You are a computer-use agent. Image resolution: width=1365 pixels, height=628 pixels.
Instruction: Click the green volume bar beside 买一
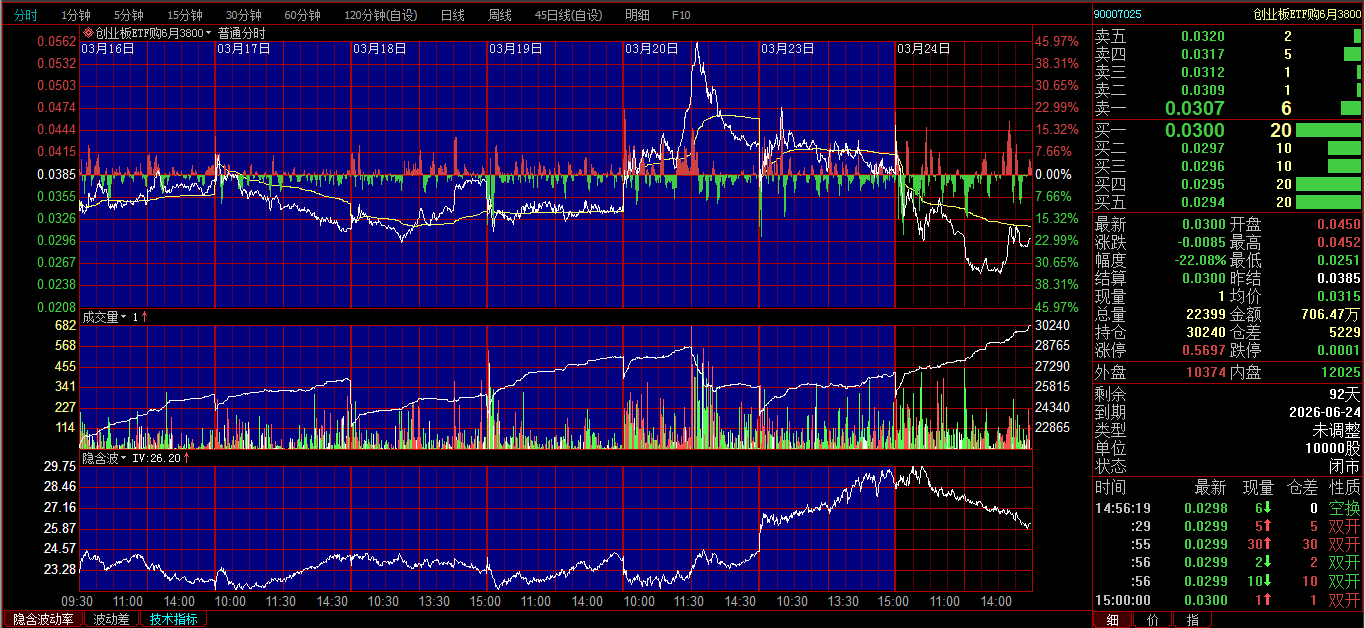[1328, 130]
